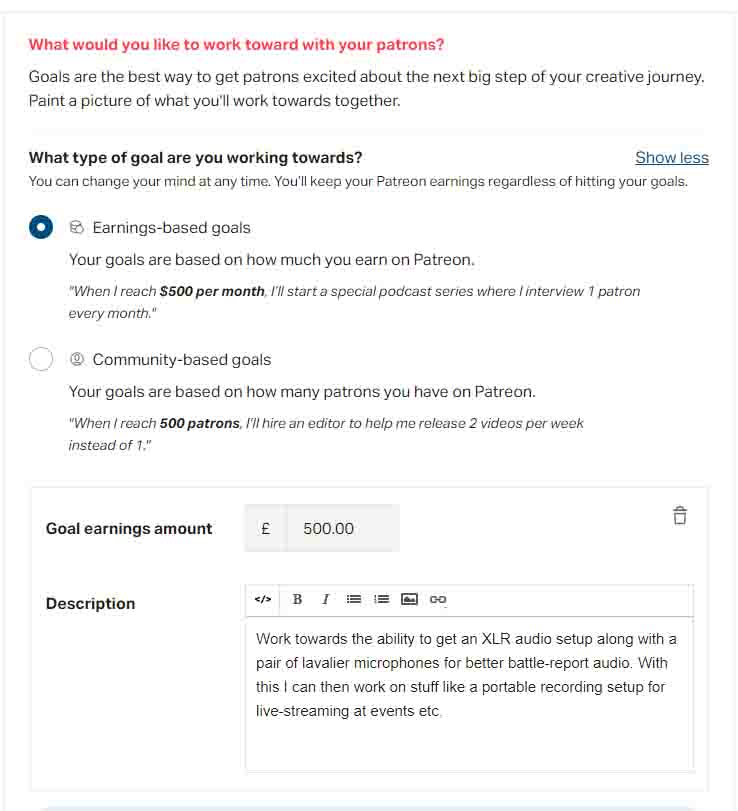This screenshot has height=811, width=738.
Task: Click the Community-based goals label text
Action: coord(181,360)
